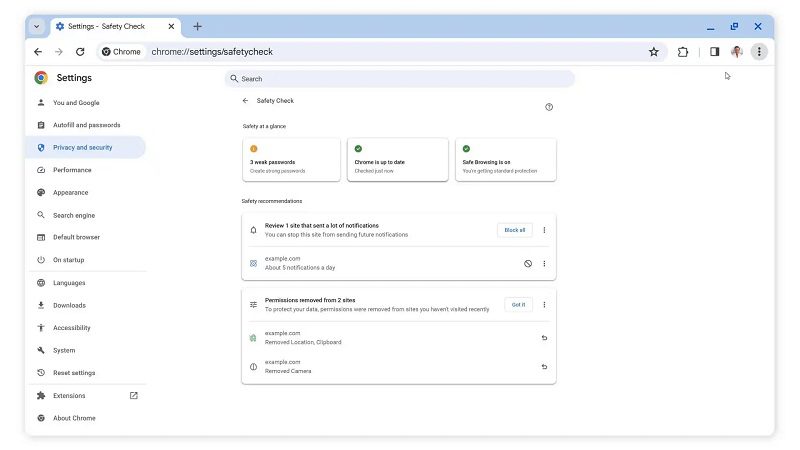Click the Search settings field
This screenshot has width=800, height=450.
tap(399, 79)
